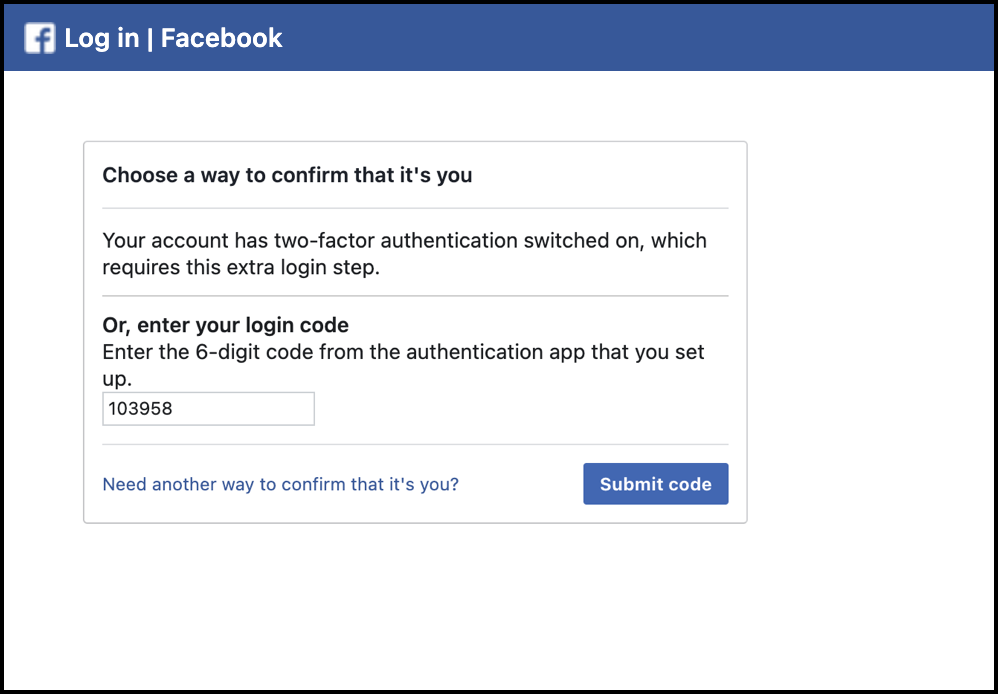Image resolution: width=998 pixels, height=694 pixels.
Task: Click the divider line above Submit code
Action: (415, 444)
